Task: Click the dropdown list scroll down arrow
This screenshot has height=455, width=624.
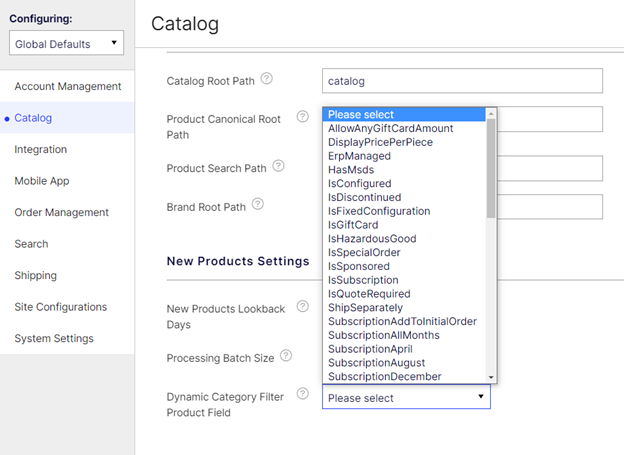Action: (x=491, y=377)
